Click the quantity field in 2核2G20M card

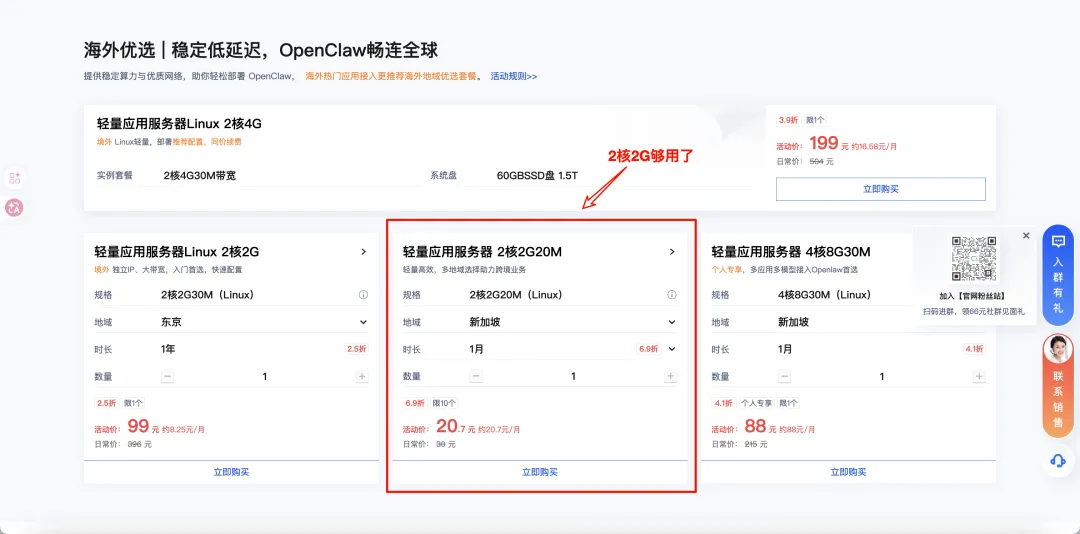[x=574, y=376]
